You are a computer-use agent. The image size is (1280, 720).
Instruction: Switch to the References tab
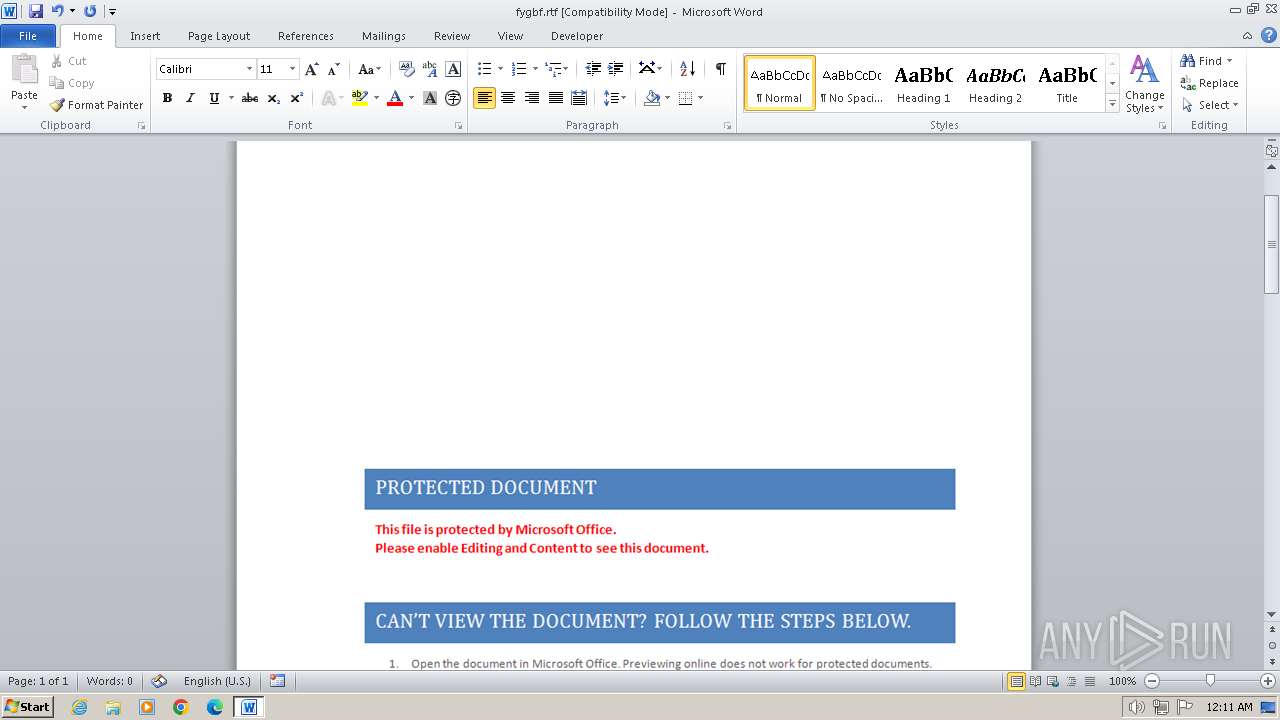coord(306,36)
